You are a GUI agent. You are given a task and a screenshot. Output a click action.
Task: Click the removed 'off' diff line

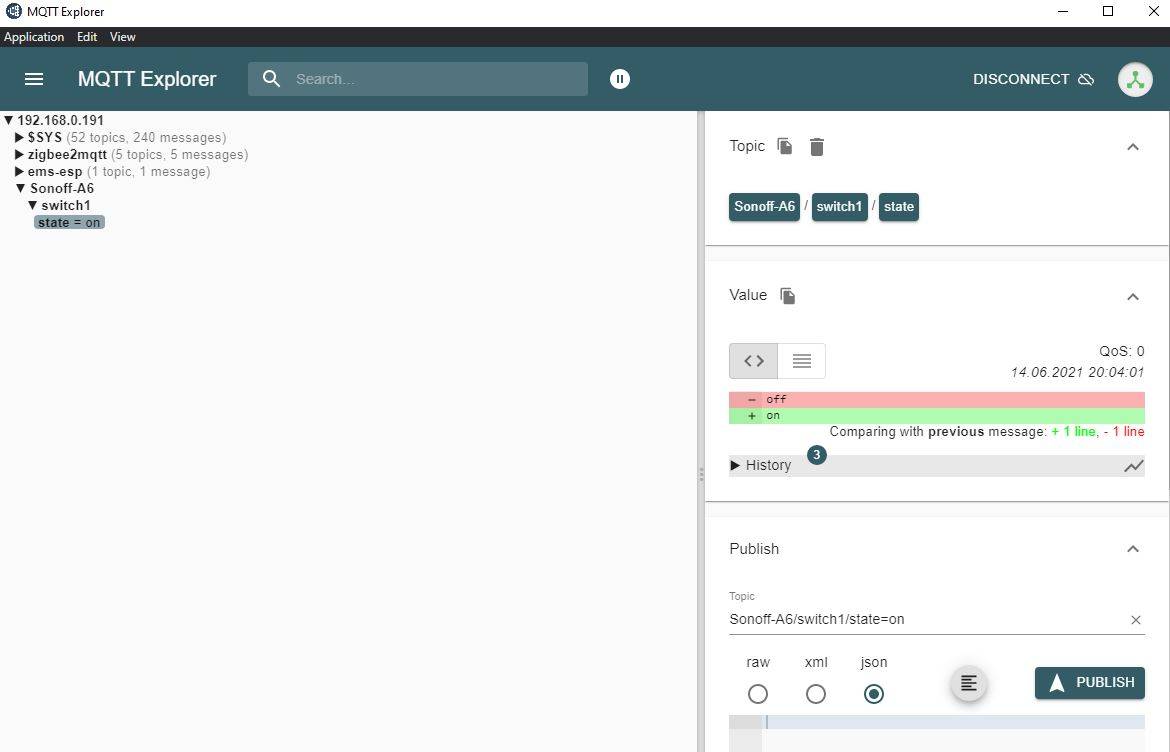[936, 399]
